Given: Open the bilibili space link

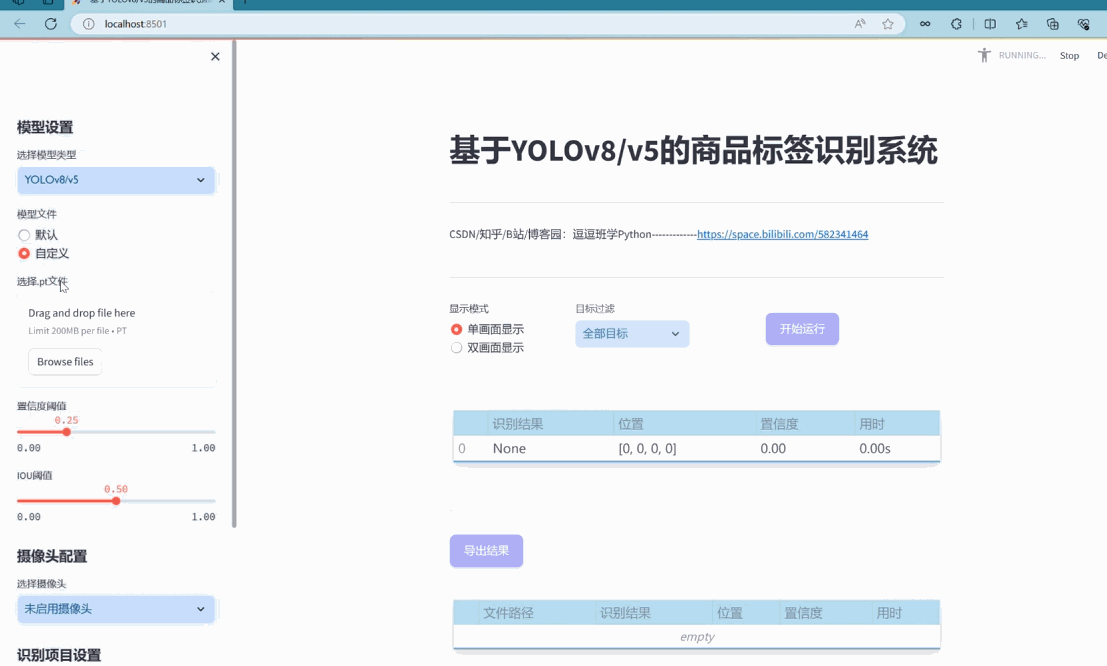Looking at the screenshot, I should coord(782,234).
